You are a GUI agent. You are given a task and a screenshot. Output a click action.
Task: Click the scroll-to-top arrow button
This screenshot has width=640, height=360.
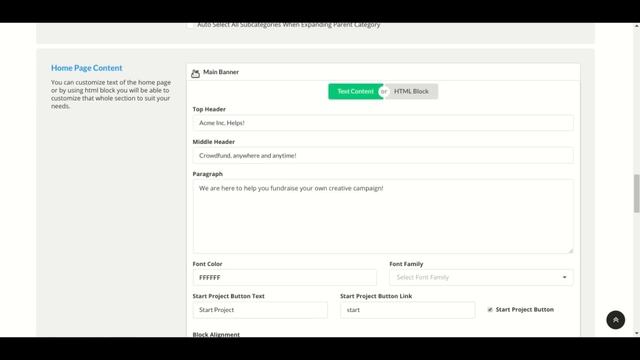tap(616, 320)
